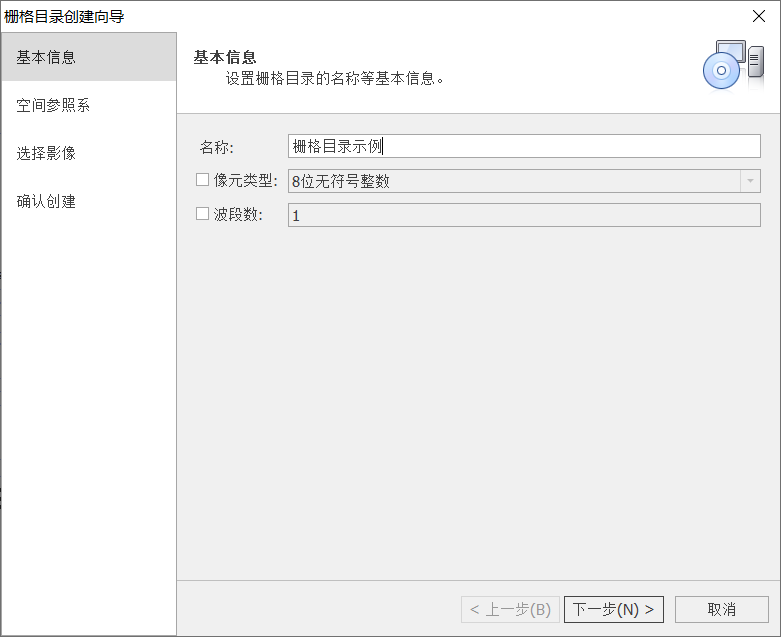The image size is (781, 637).
Task: Close the 栅格目录创建向导 dialog window
Action: (758, 16)
